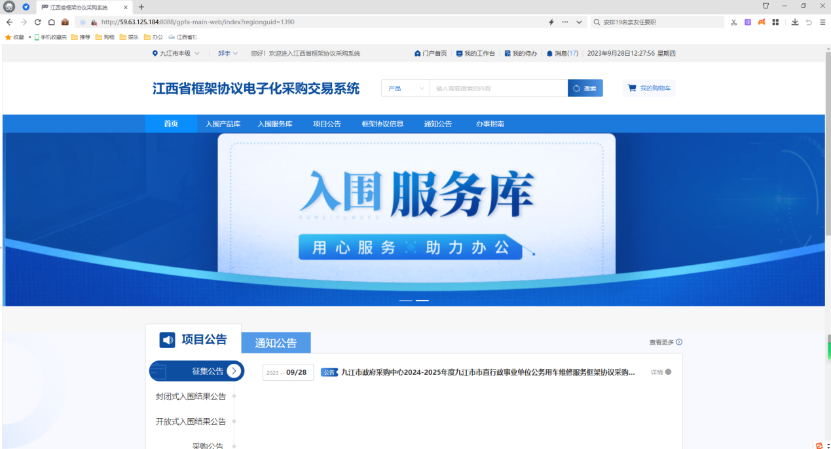Open 办事指南 navigation menu
This screenshot has height=449, width=831.
pyautogui.click(x=490, y=124)
